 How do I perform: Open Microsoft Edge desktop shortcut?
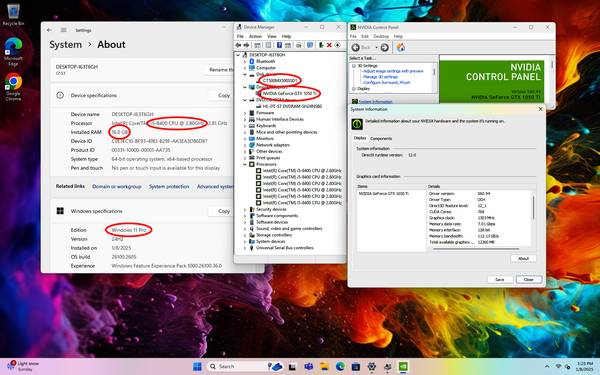[x=13, y=51]
